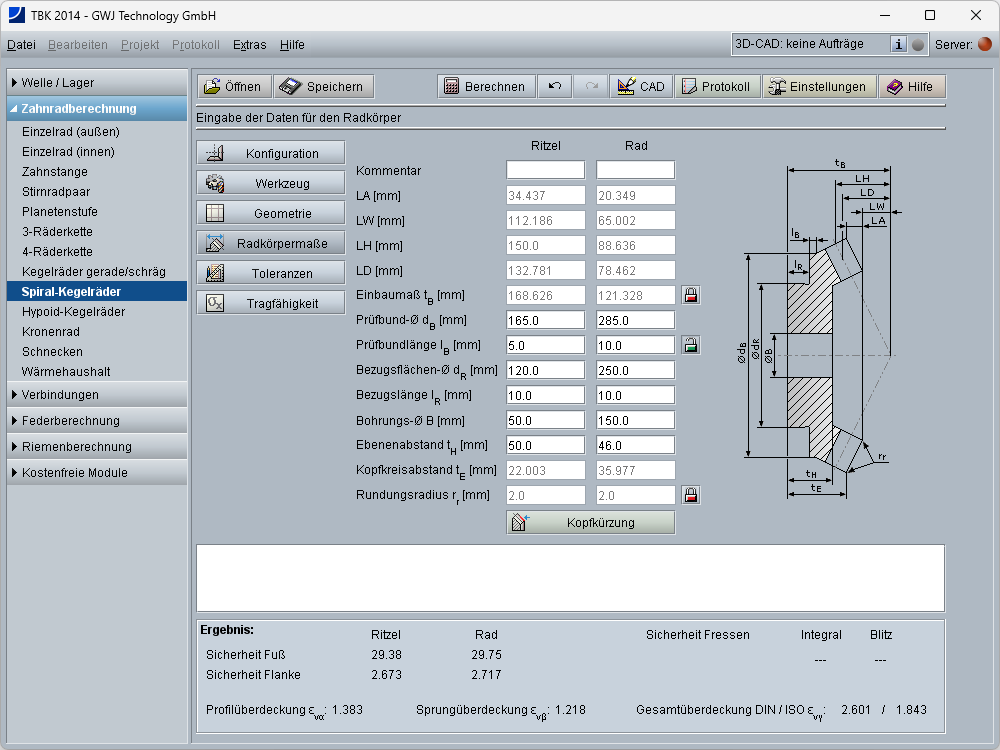This screenshot has width=1000, height=750.
Task: Expand the Federberechnung section
Action: click(x=97, y=421)
